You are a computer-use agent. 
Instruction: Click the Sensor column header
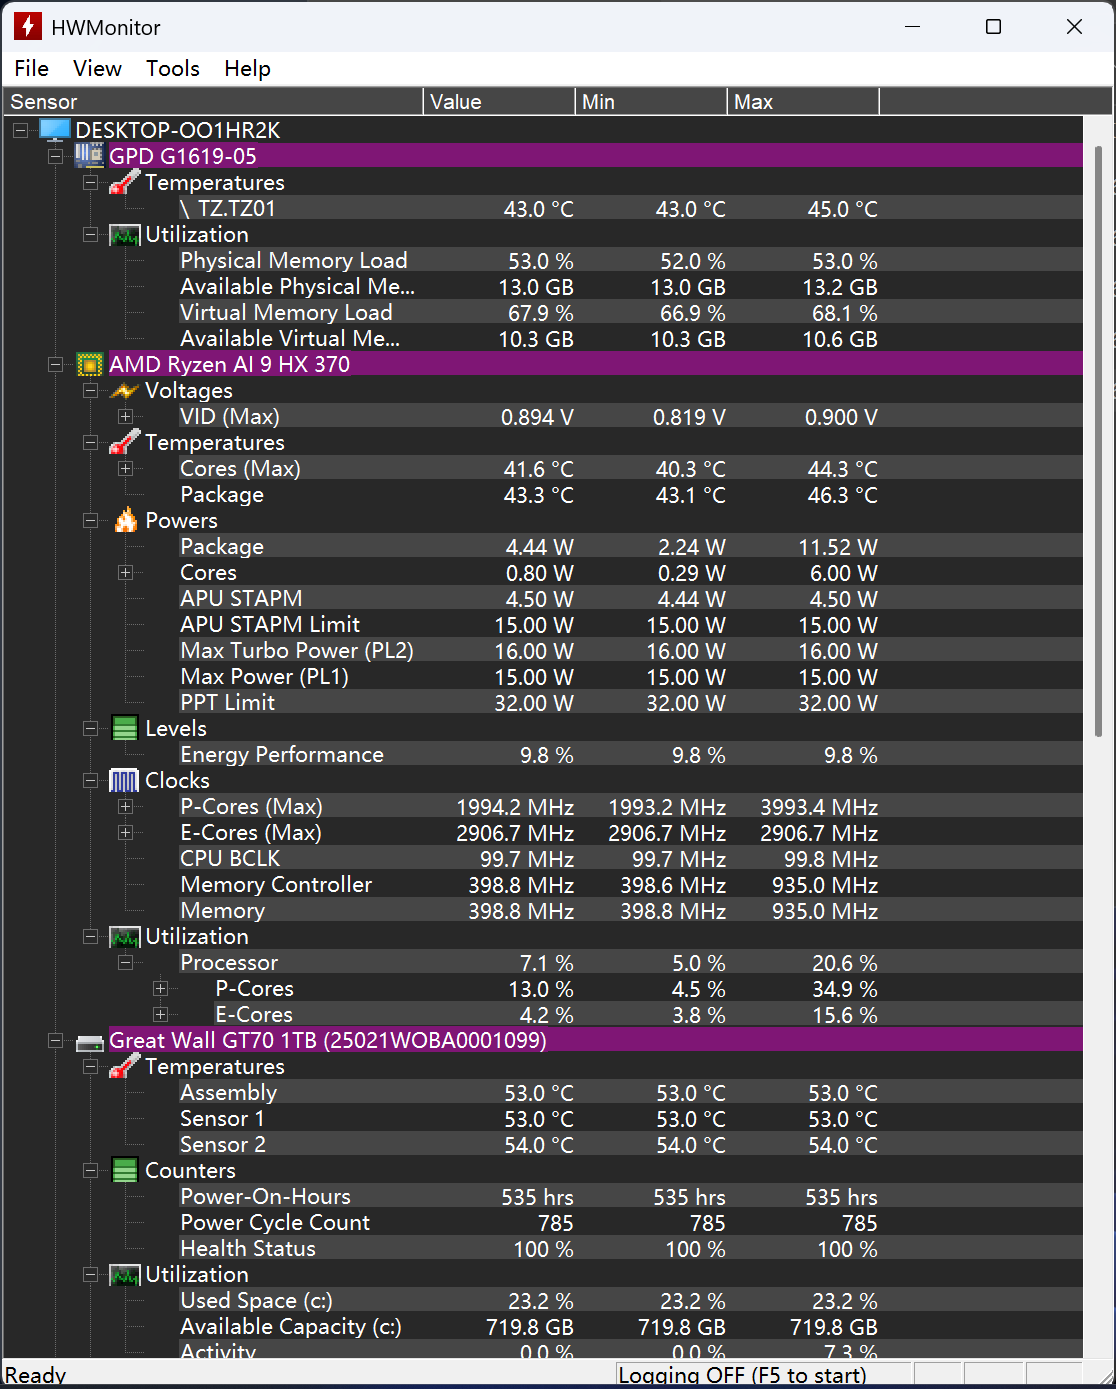(213, 102)
